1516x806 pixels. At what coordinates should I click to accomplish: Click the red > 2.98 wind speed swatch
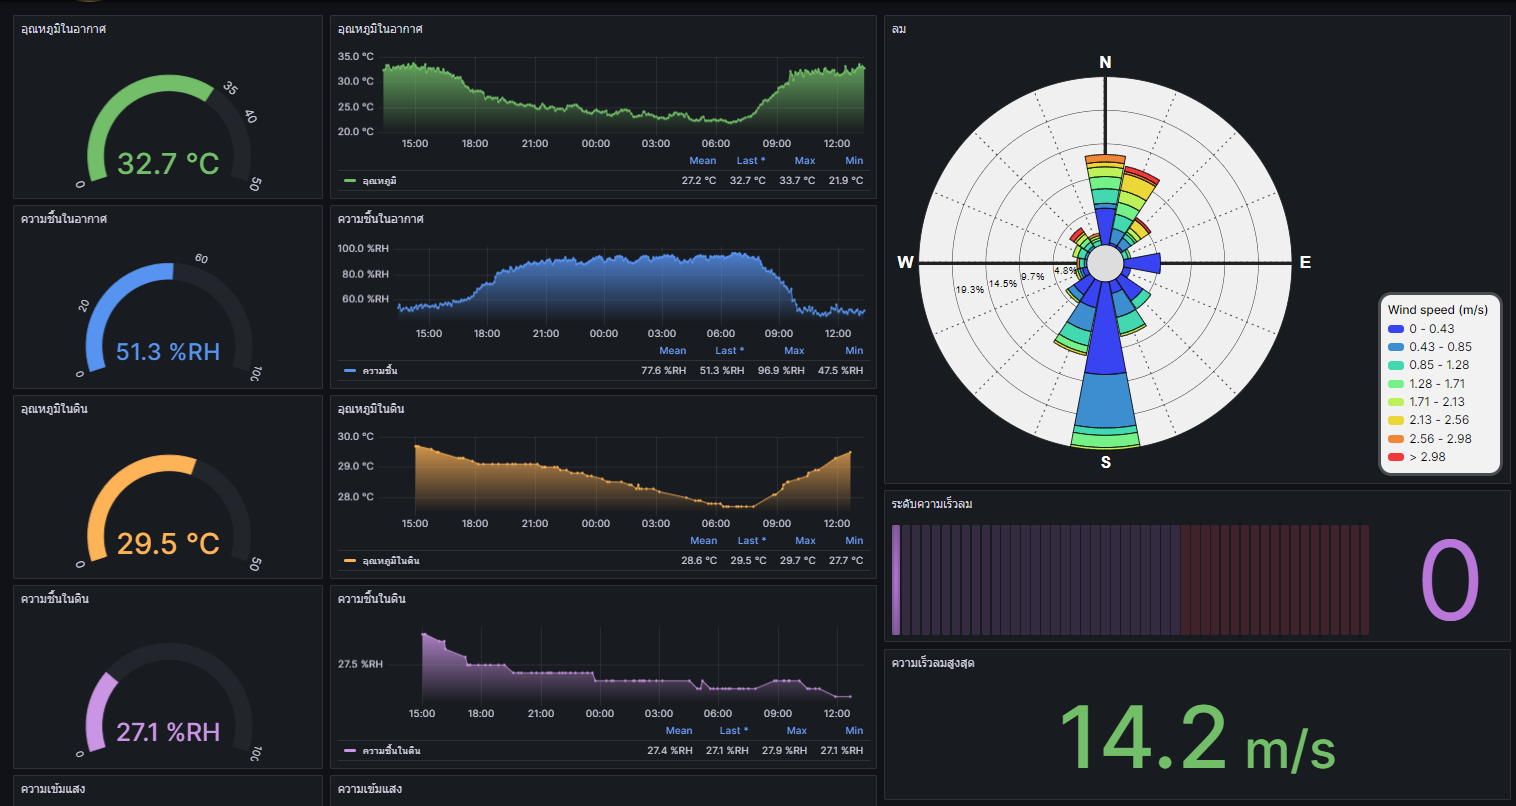(1396, 457)
